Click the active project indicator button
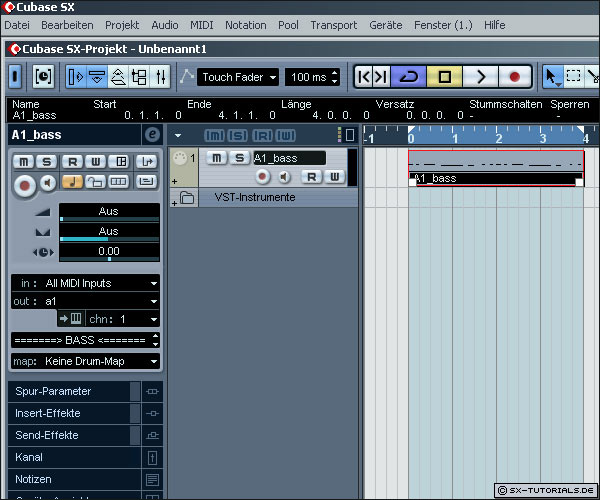The image size is (600, 500). [x=15, y=77]
